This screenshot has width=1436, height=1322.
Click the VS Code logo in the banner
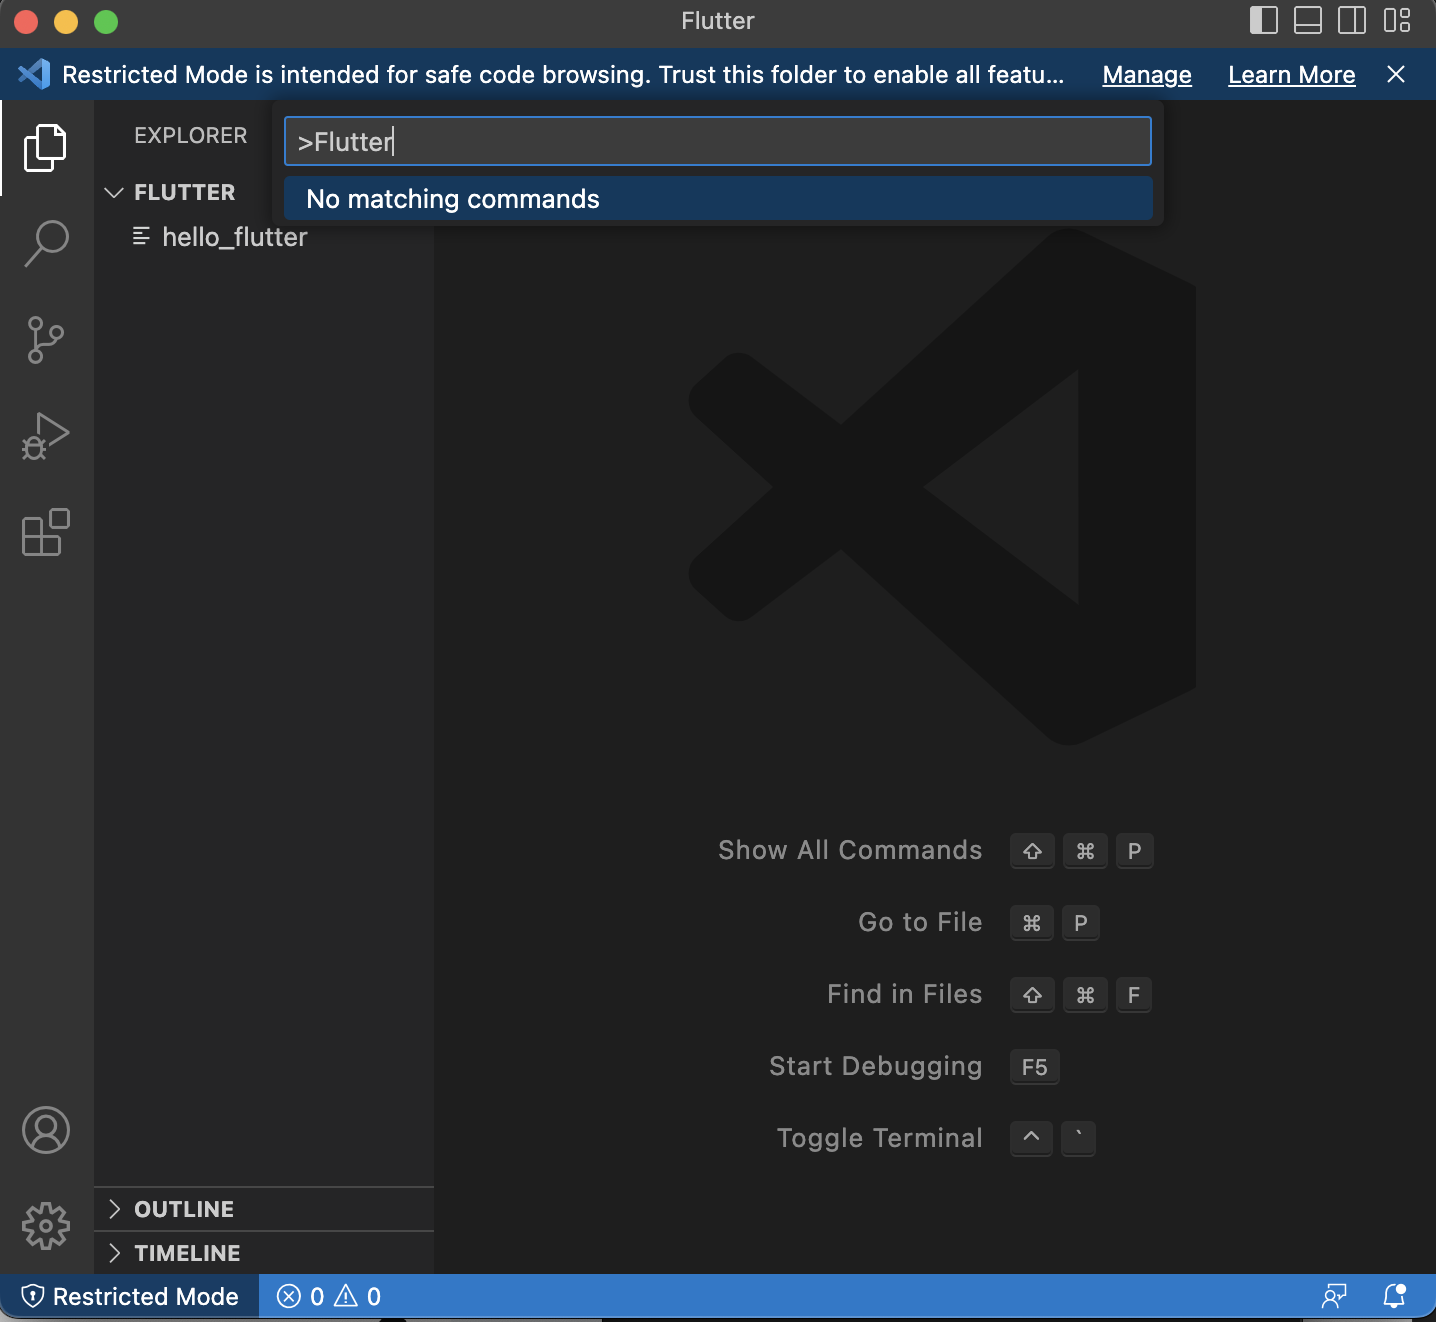click(x=34, y=74)
